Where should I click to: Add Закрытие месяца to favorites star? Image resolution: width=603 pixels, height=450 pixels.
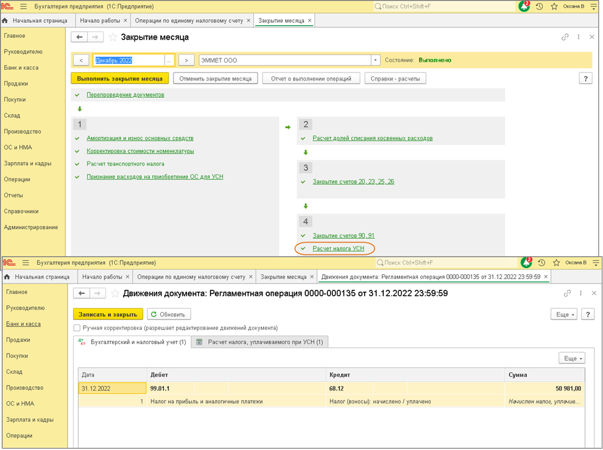pos(113,37)
